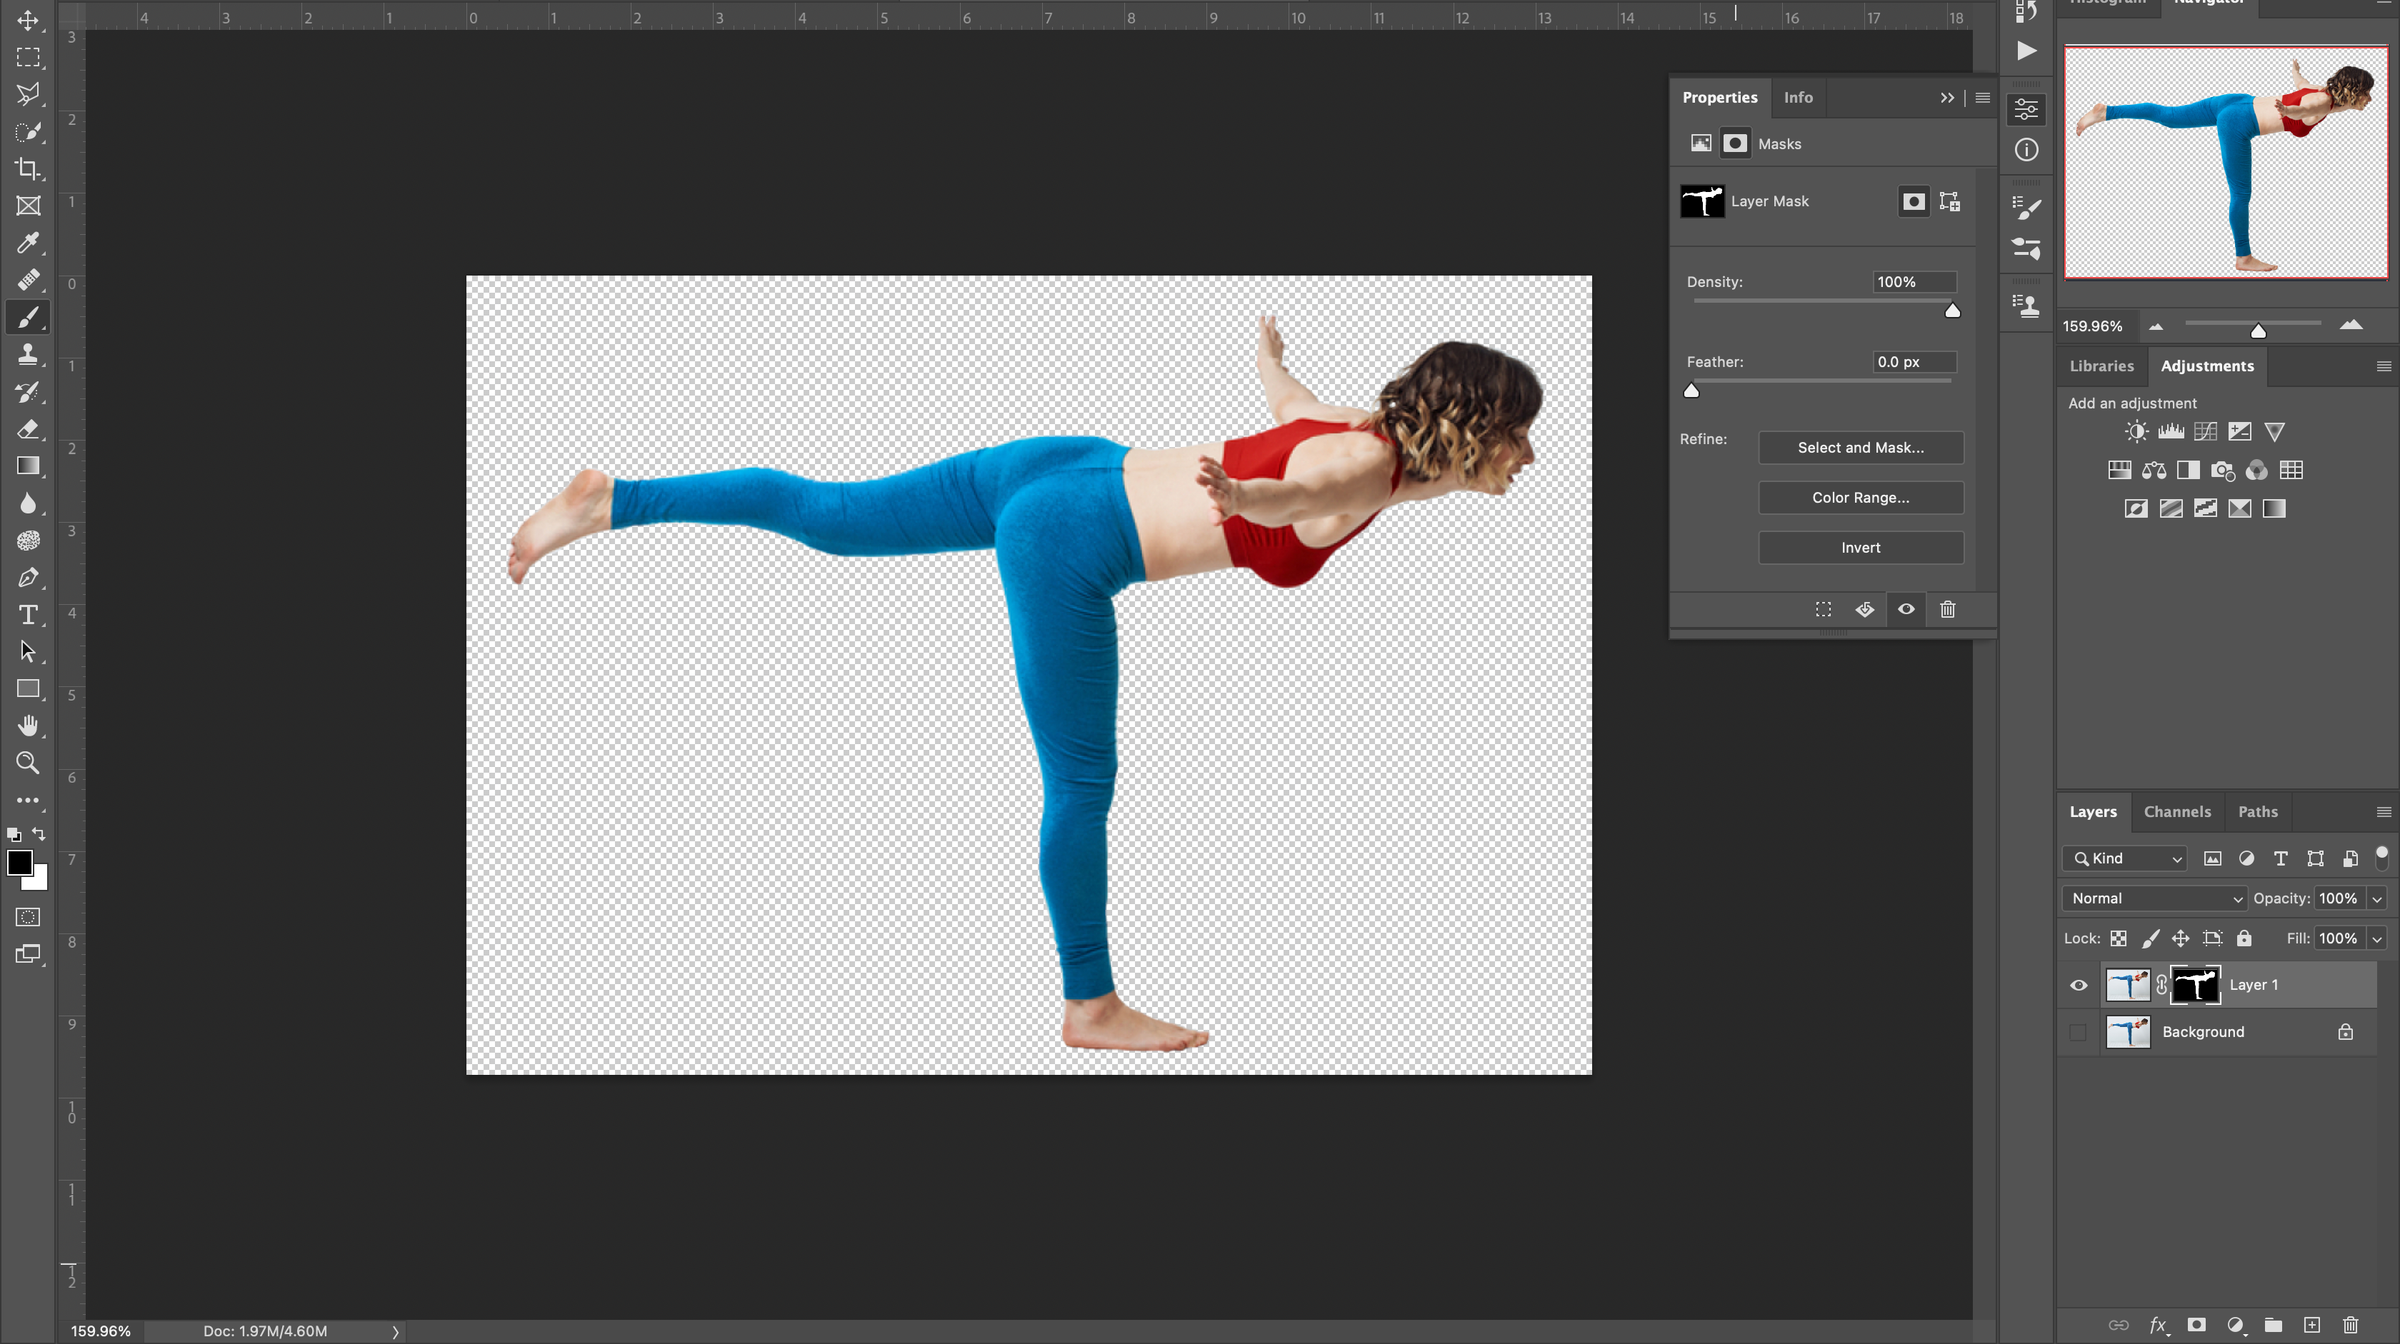Activate the Horizontal Type tool
This screenshot has width=2400, height=1344.
28,615
